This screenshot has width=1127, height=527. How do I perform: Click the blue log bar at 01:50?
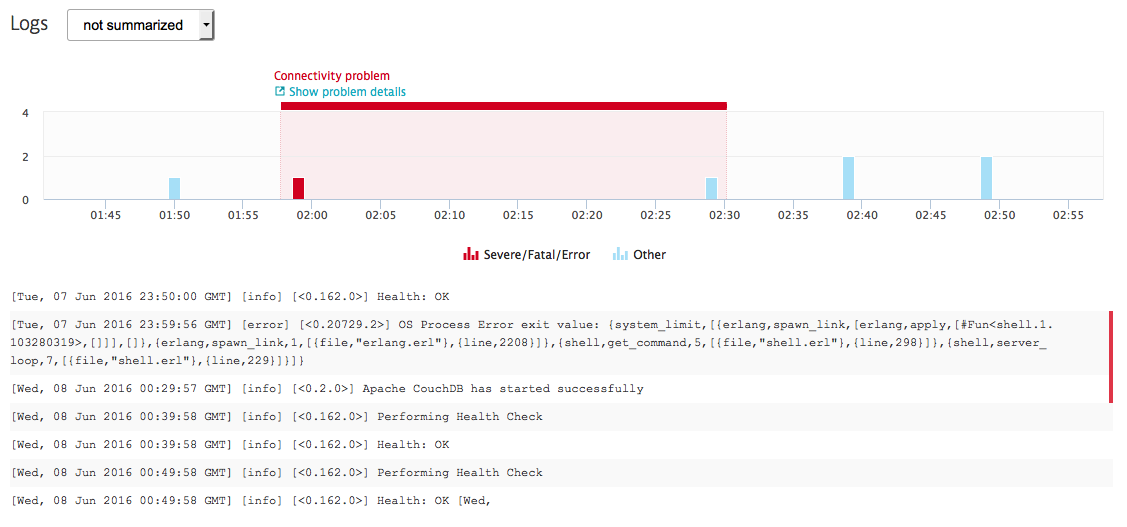(x=175, y=188)
